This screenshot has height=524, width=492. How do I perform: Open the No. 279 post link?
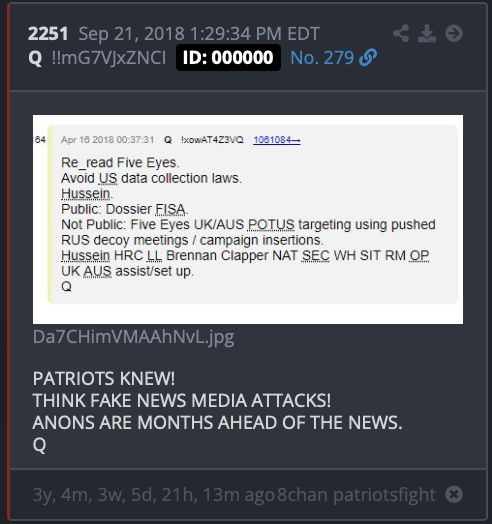click(x=322, y=58)
